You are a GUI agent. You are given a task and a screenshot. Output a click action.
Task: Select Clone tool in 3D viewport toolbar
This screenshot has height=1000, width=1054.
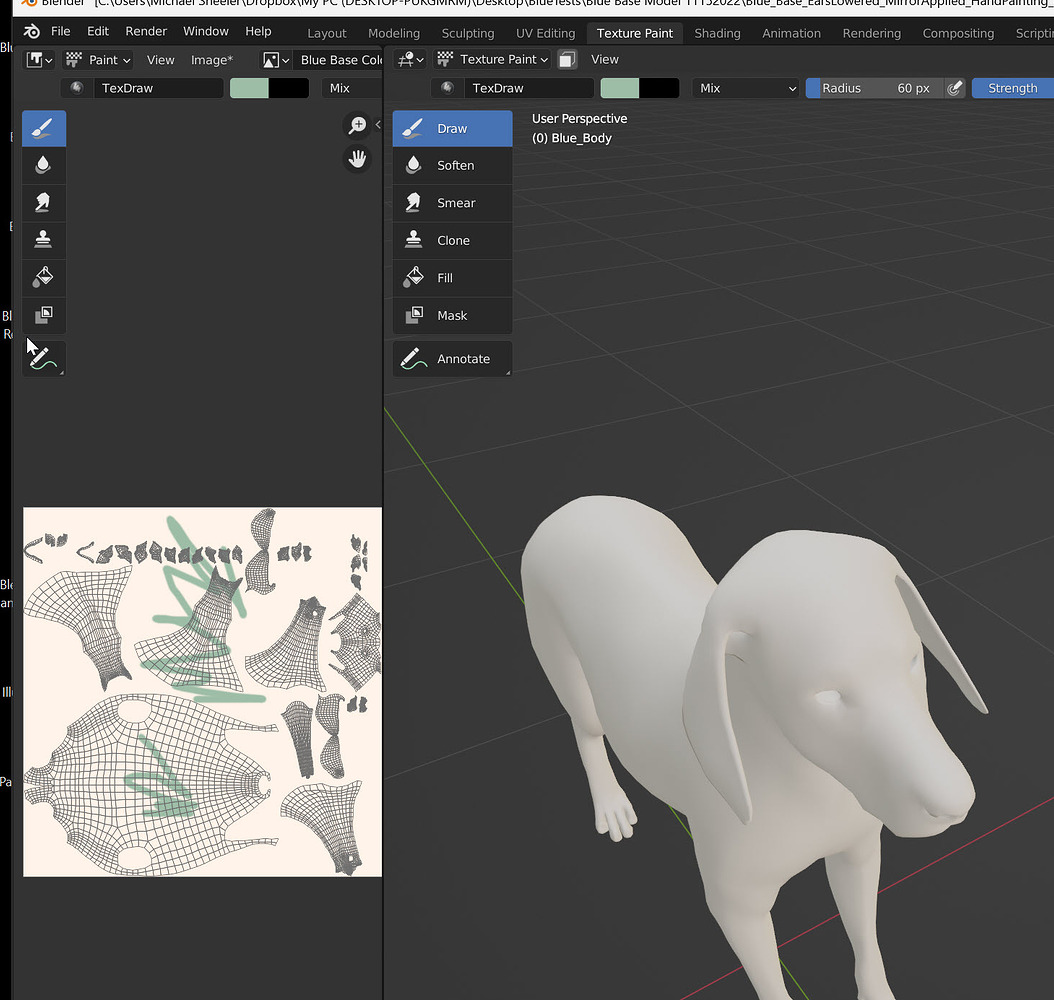point(452,240)
